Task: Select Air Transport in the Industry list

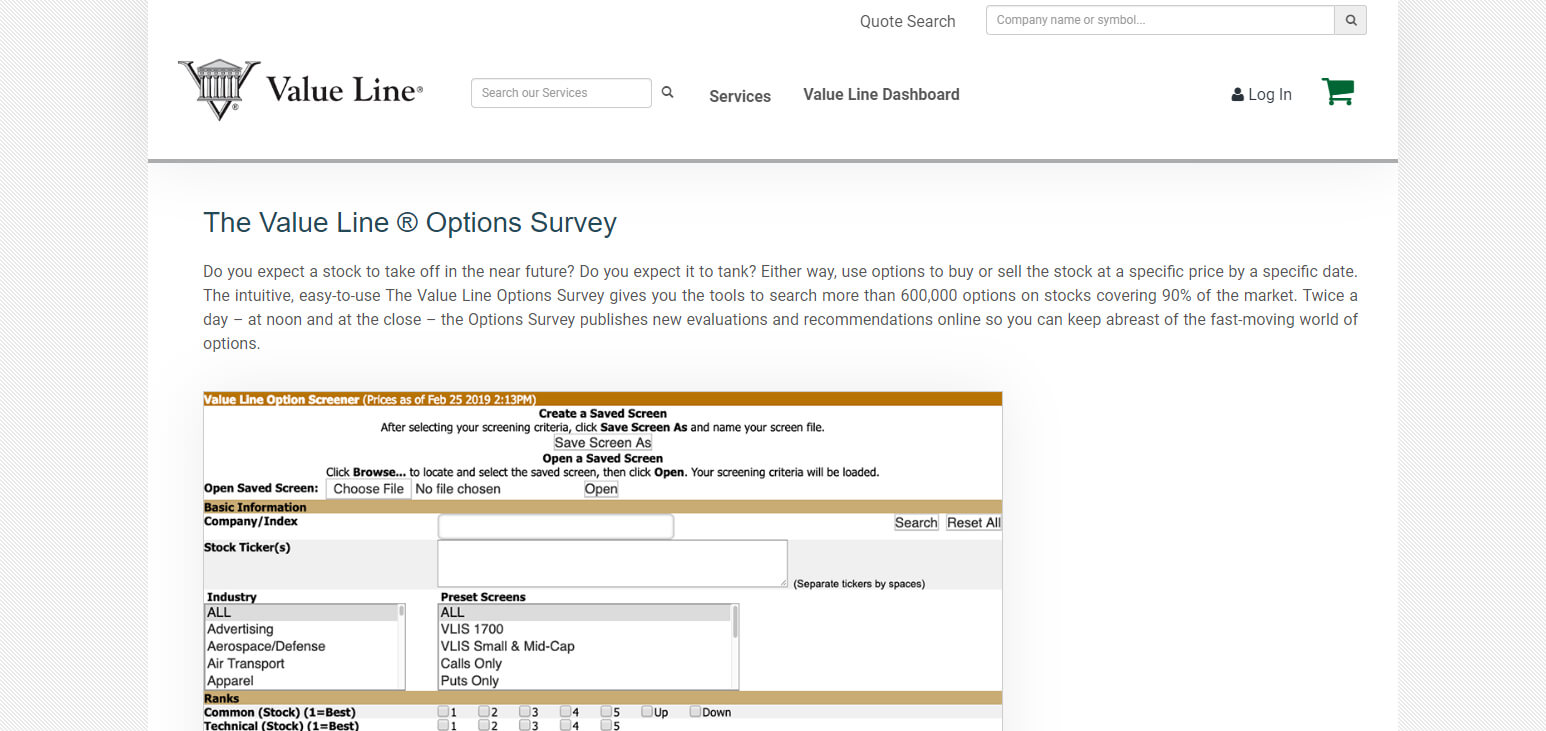Action: coord(301,663)
